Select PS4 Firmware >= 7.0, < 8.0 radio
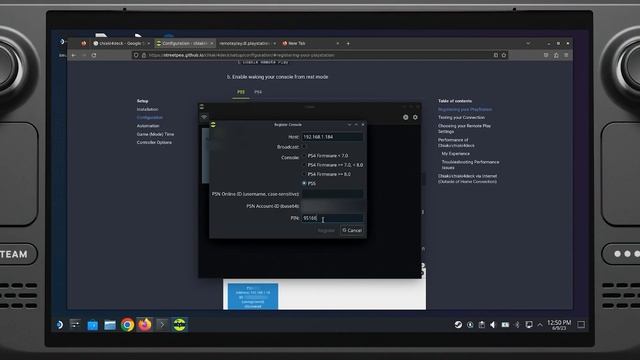This screenshot has width=640, height=360. [x=304, y=165]
